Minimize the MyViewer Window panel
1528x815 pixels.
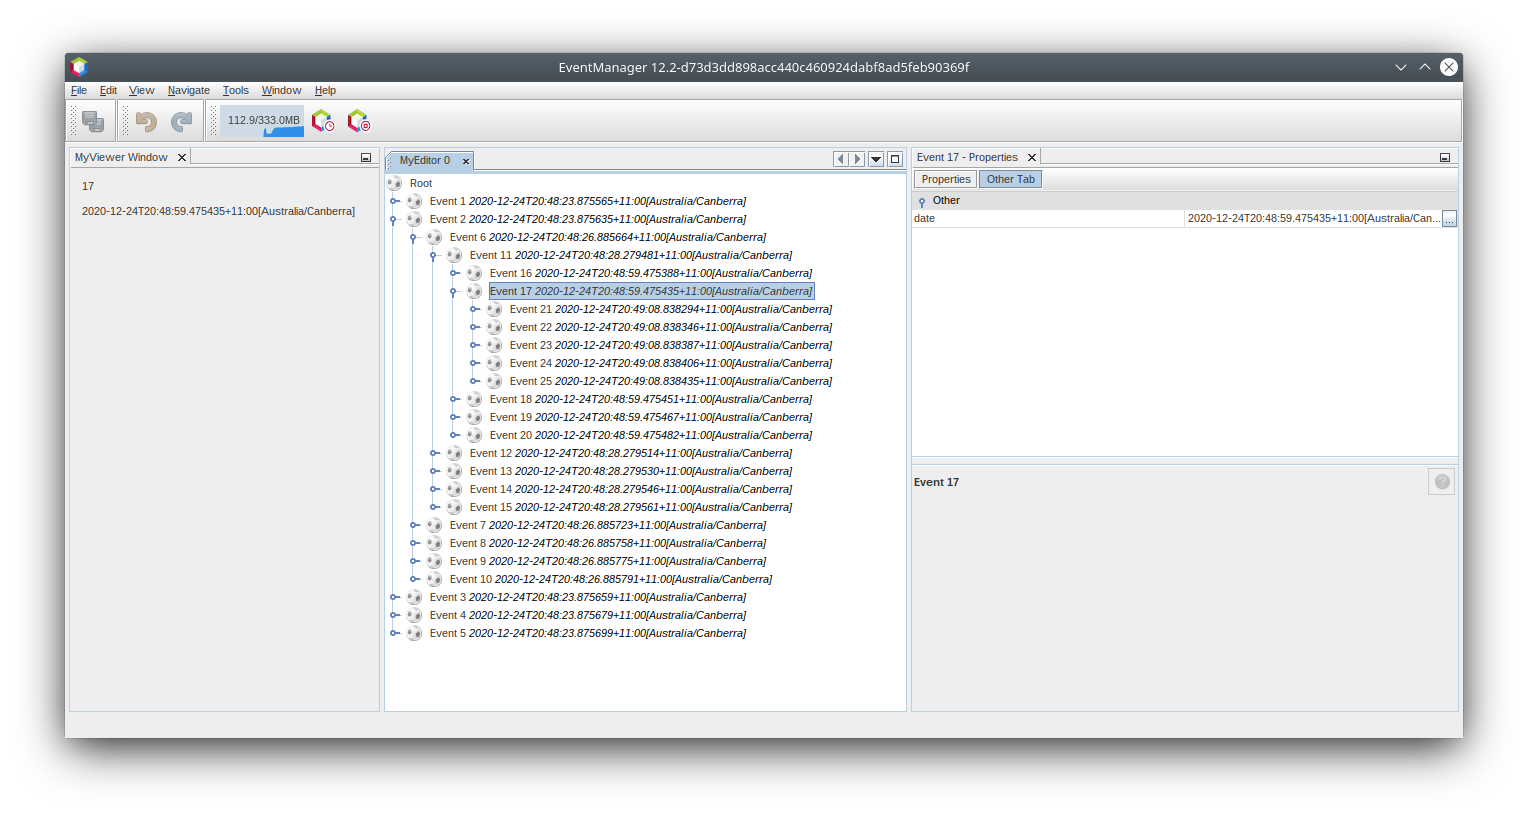366,158
